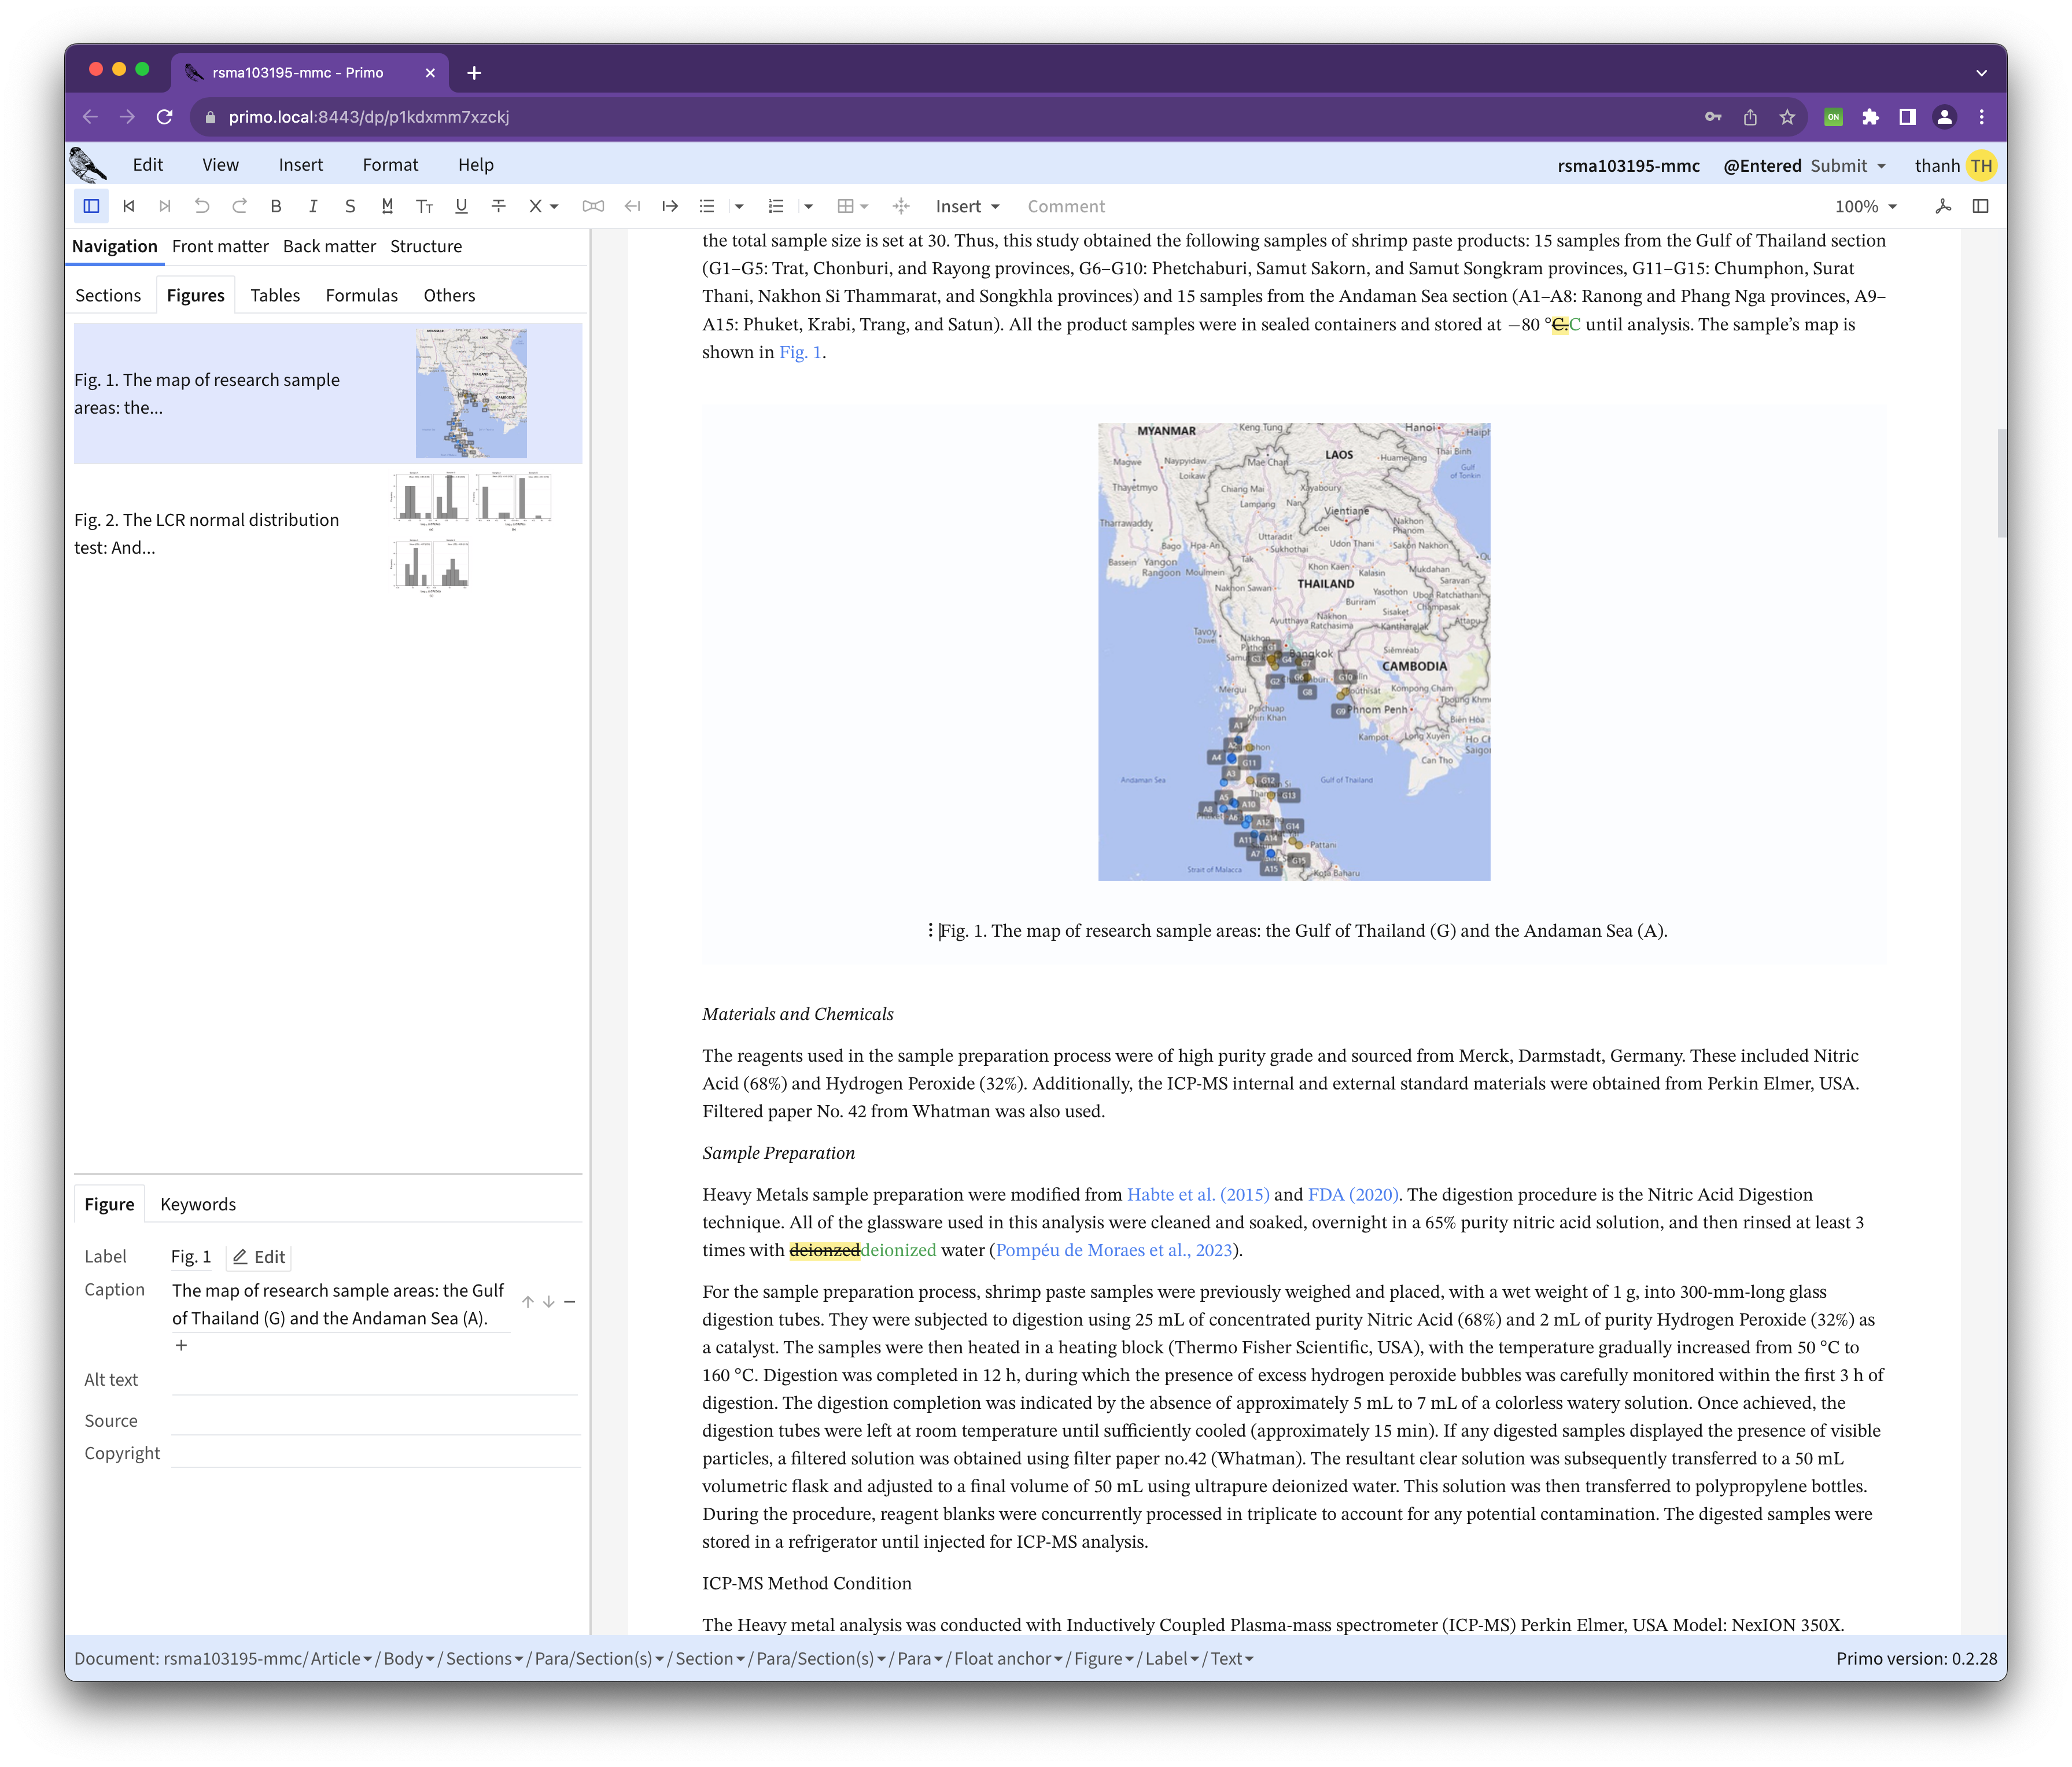Click the undo arrow icon
Viewport: 2072px width, 1767px height.
[x=202, y=206]
